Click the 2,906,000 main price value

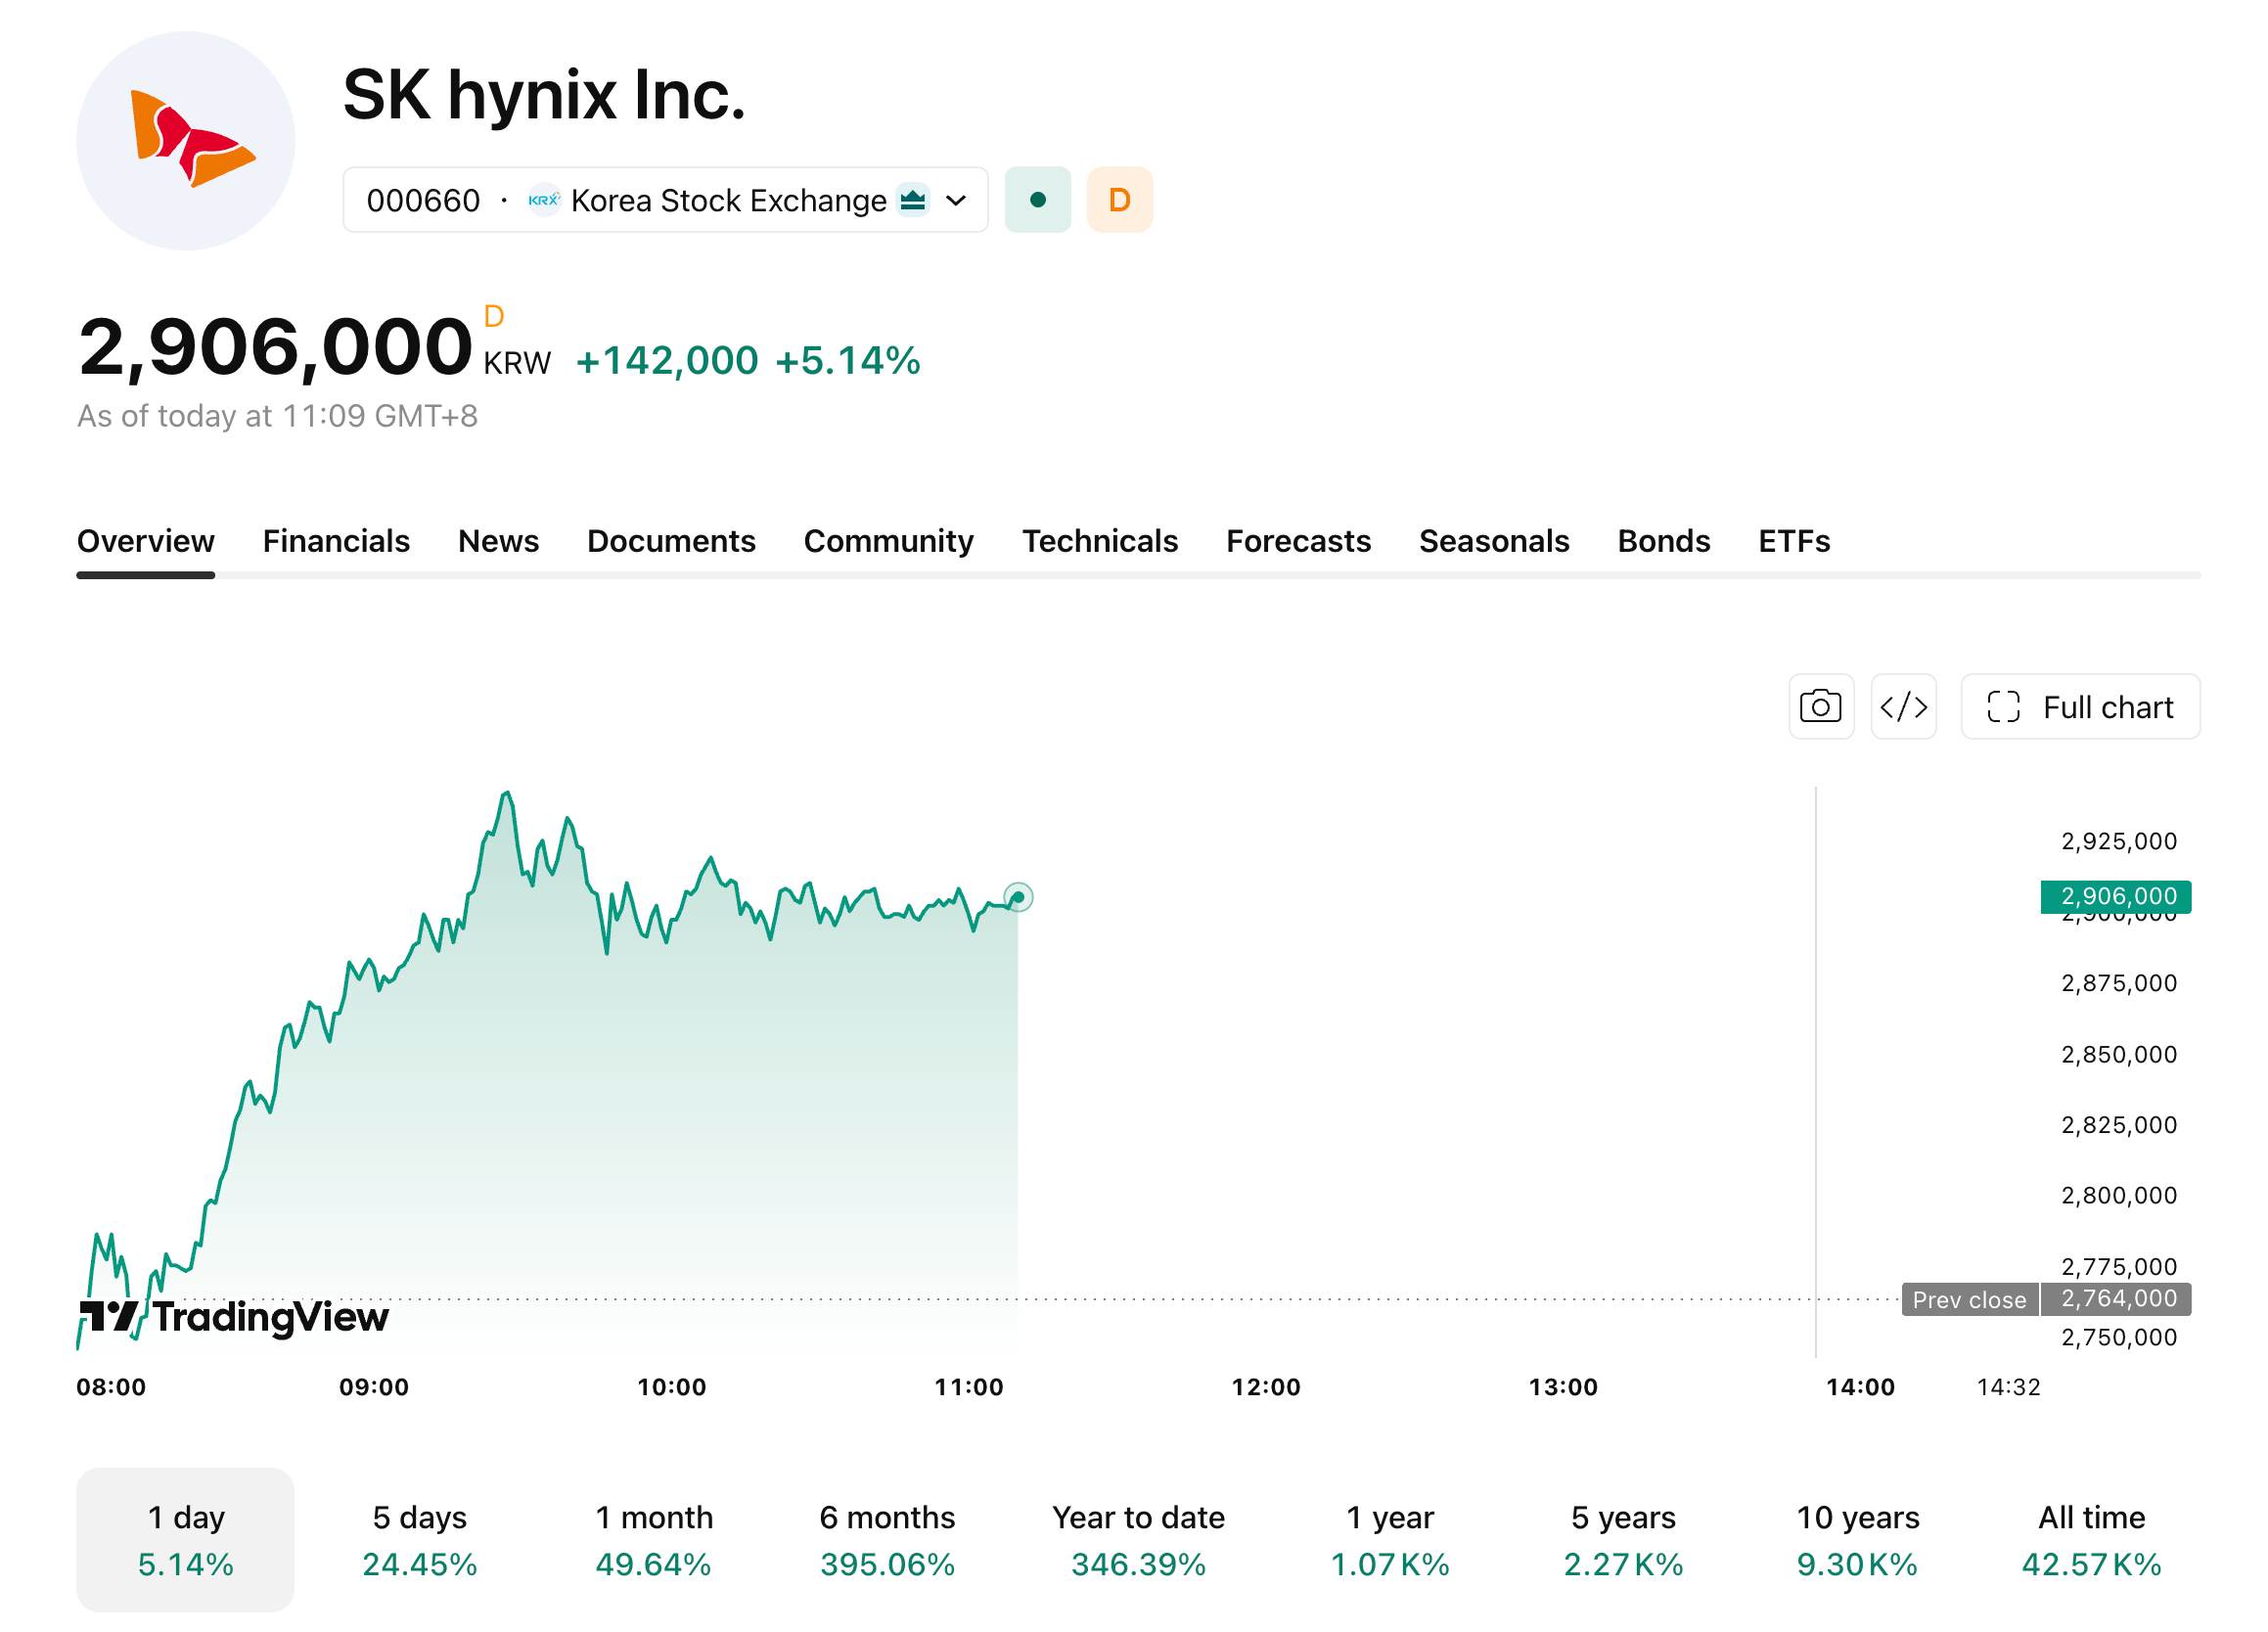click(x=275, y=348)
